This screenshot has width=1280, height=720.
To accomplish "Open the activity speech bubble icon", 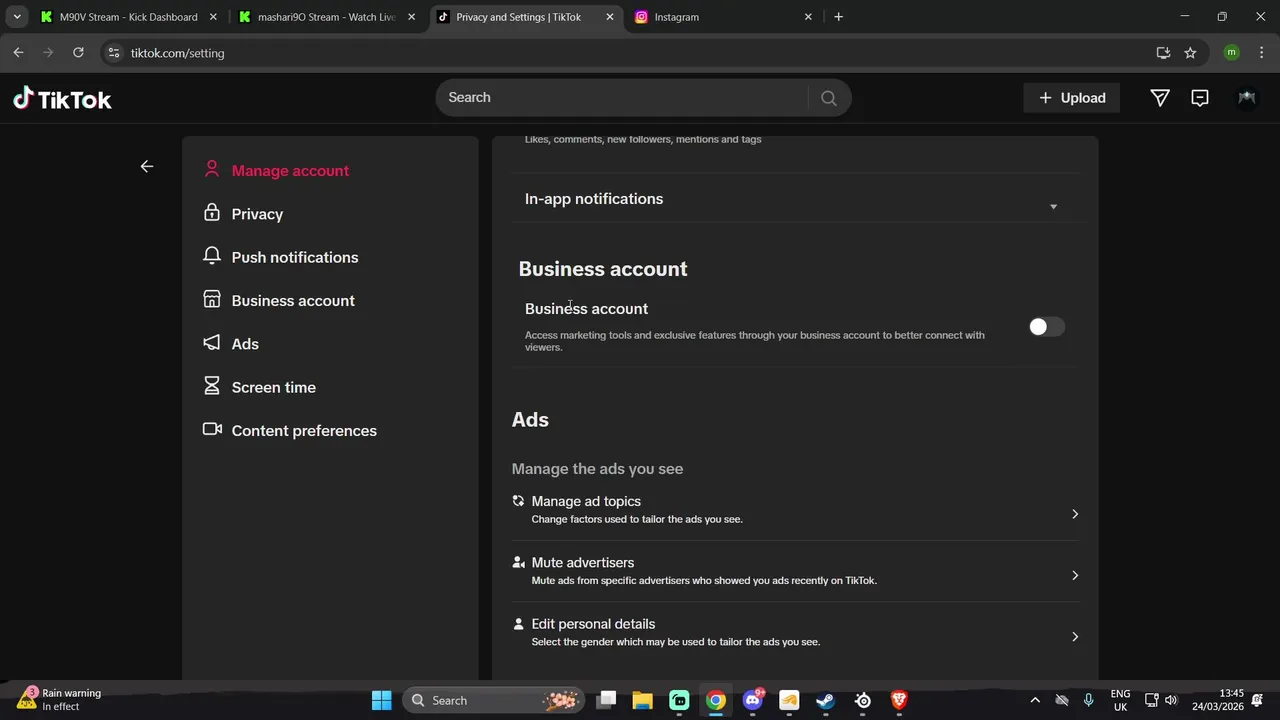I will point(1200,98).
